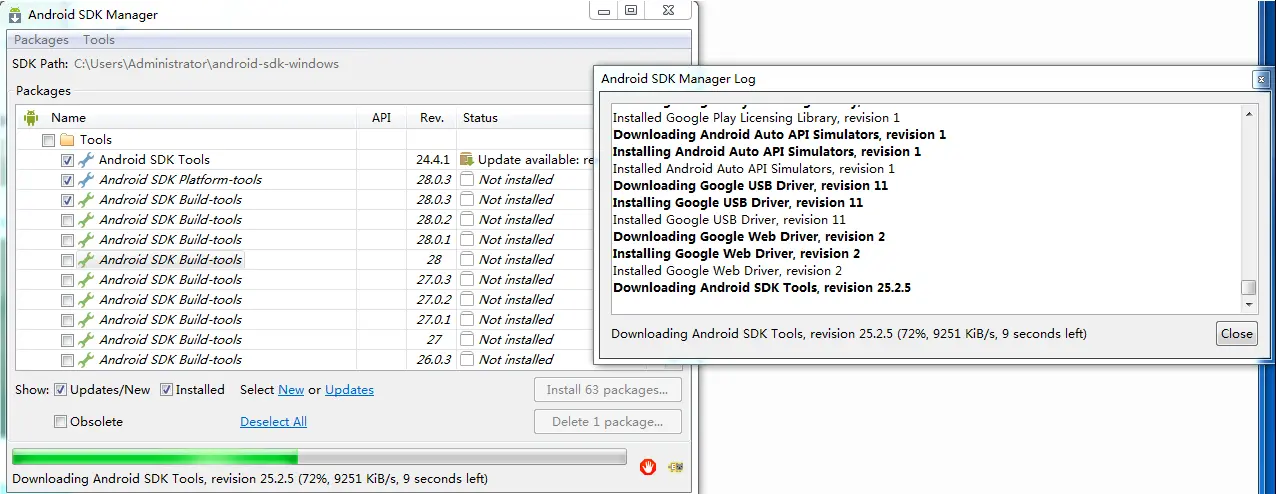Click the Select New link
The image size is (1276, 494).
291,390
